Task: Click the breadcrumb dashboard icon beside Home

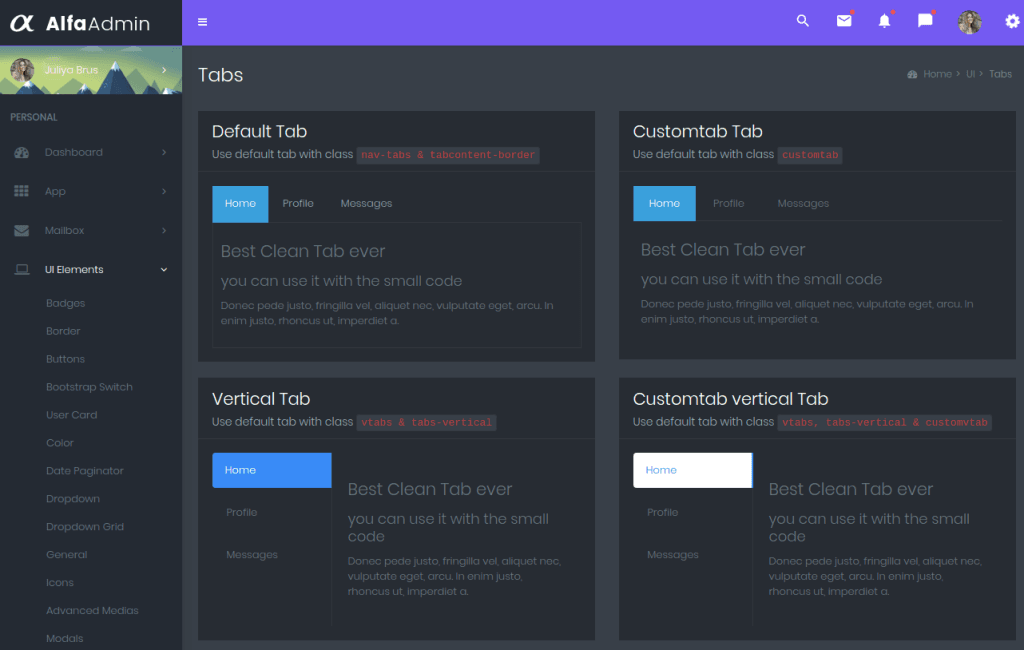Action: point(912,74)
